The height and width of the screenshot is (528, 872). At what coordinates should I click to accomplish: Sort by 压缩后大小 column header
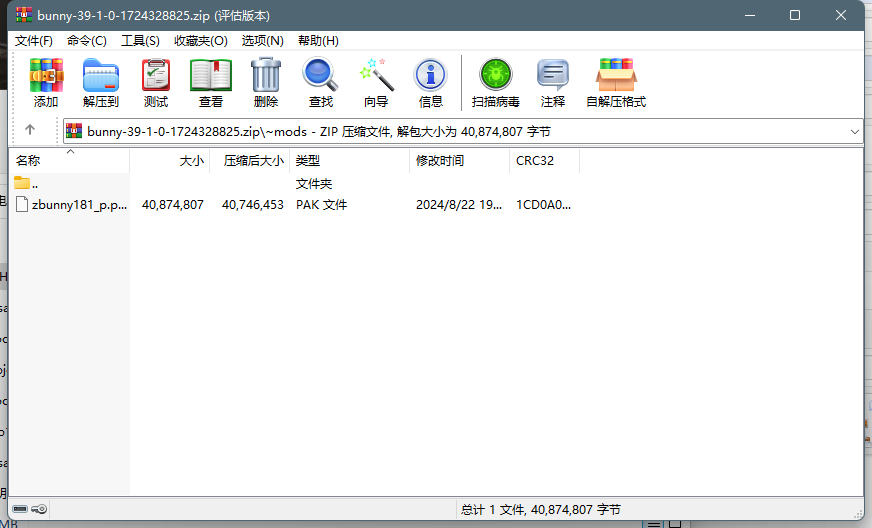(x=250, y=161)
